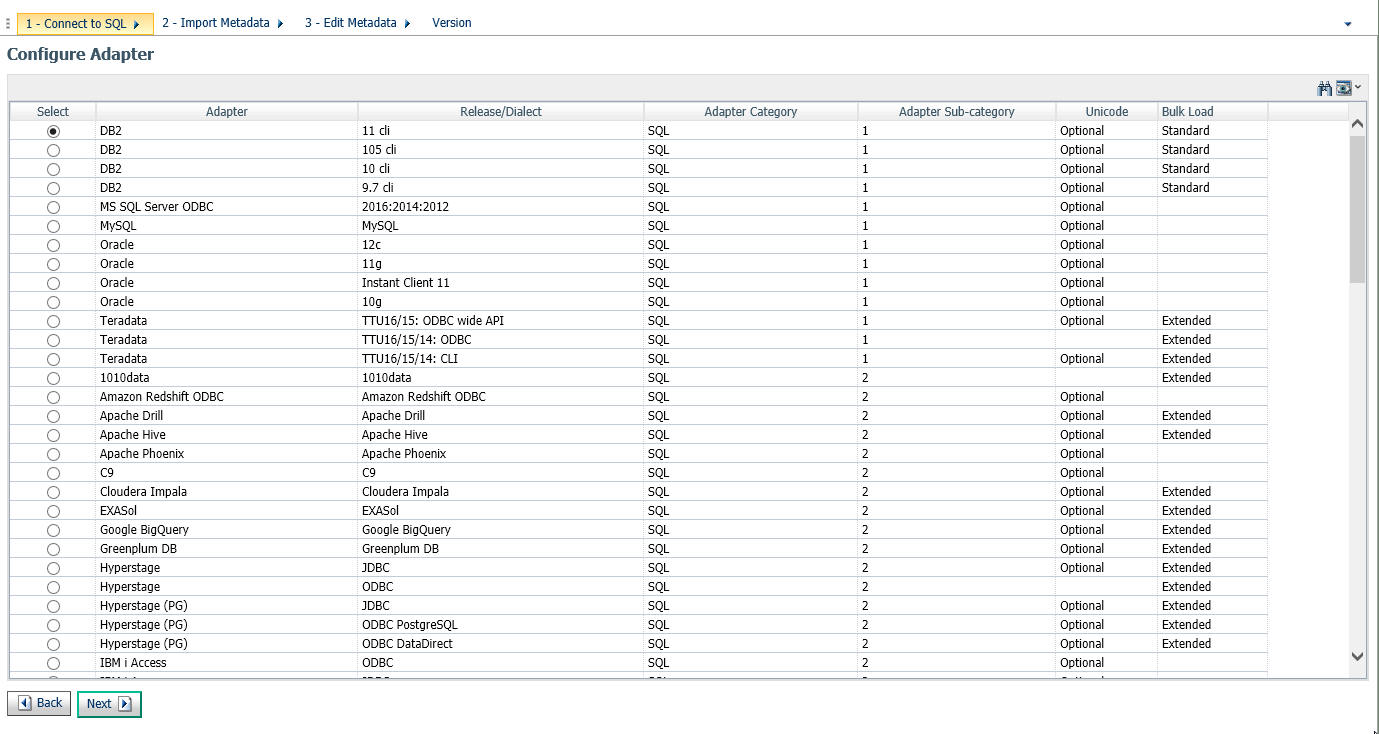
Task: Click the Back button arrow icon
Action: click(x=24, y=703)
